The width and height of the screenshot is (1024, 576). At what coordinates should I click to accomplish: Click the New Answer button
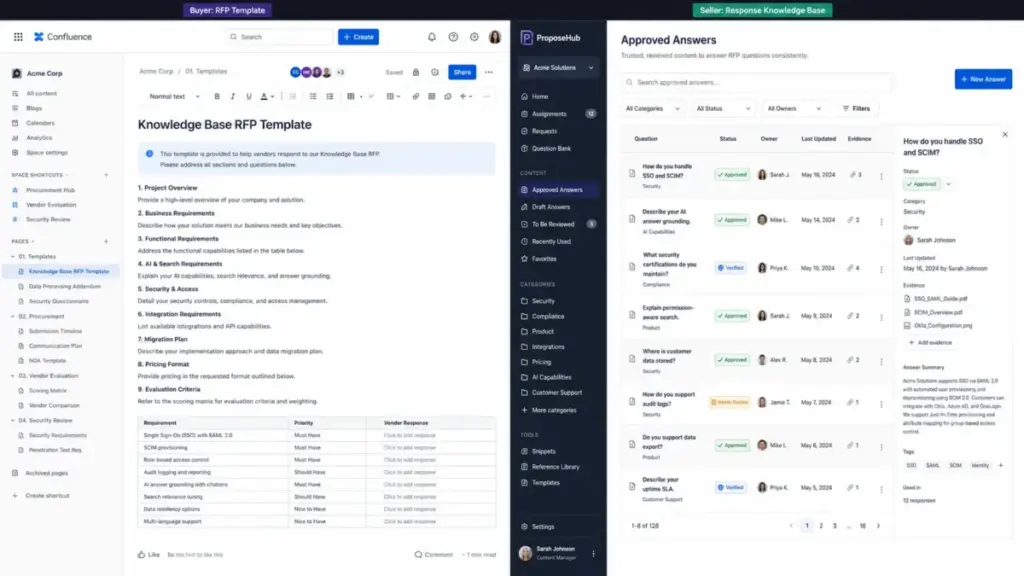coord(983,79)
